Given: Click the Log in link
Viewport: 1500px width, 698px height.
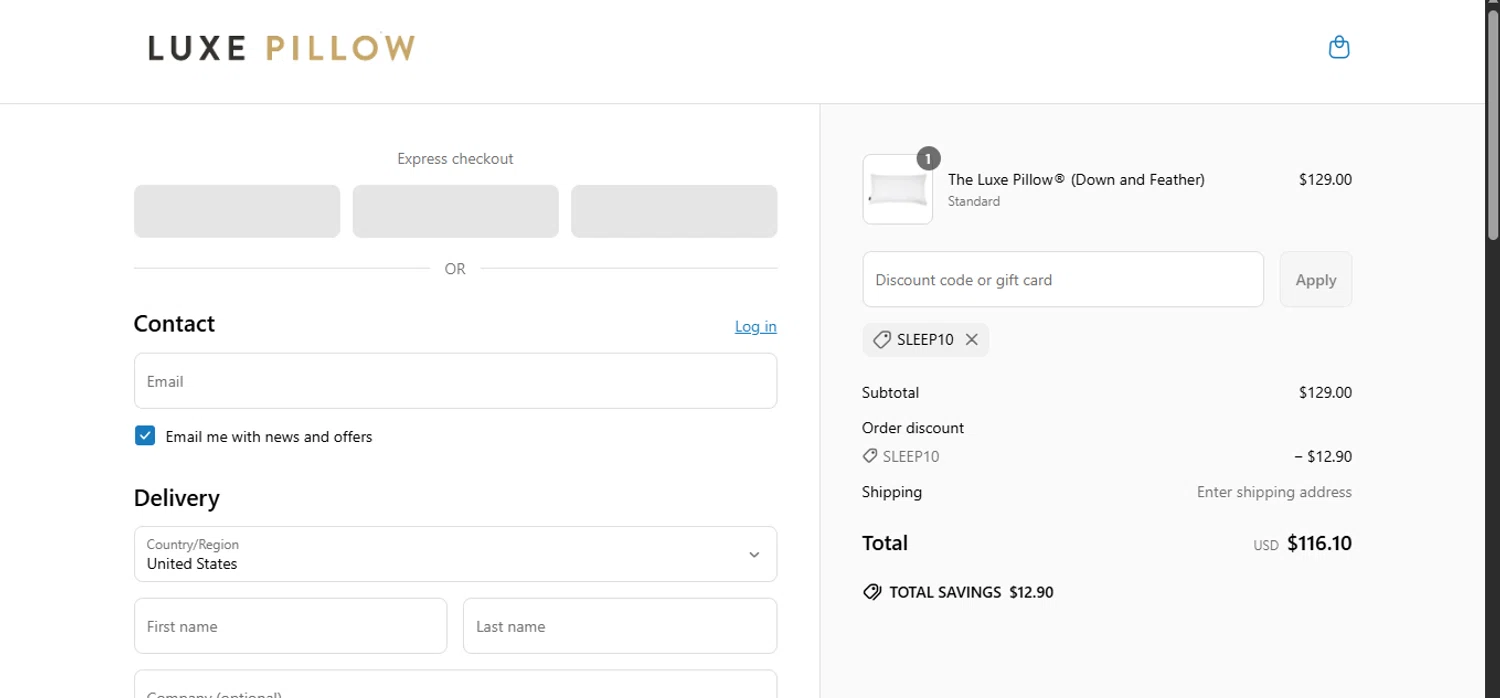Looking at the screenshot, I should click(755, 326).
